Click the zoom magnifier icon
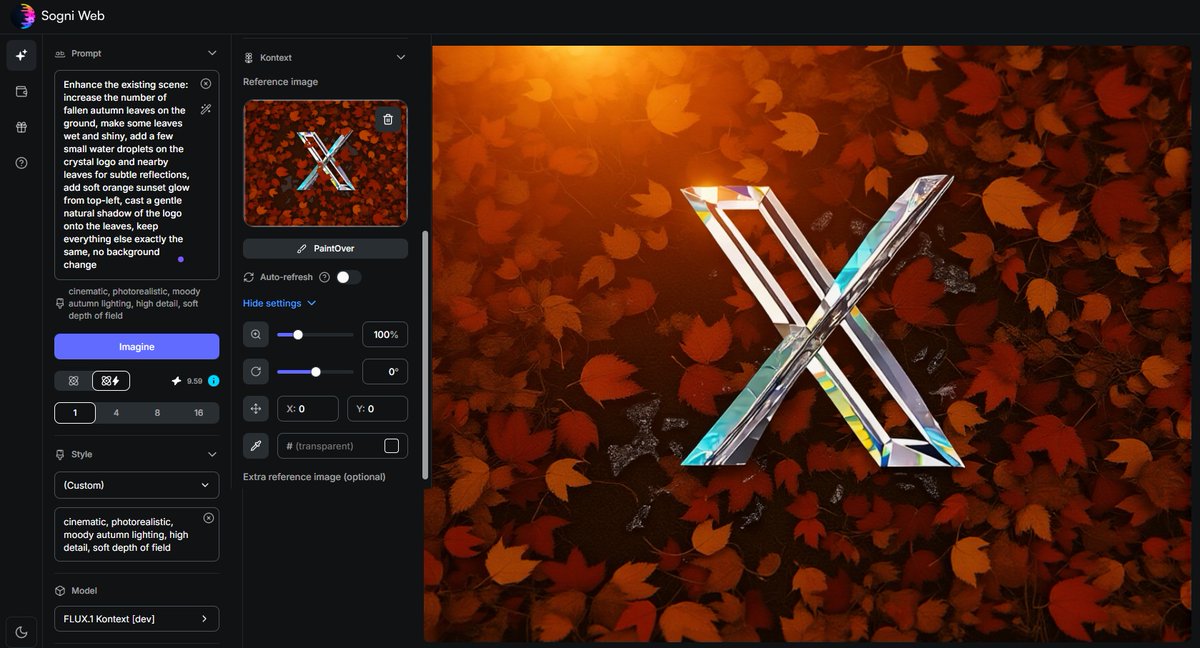 [256, 335]
